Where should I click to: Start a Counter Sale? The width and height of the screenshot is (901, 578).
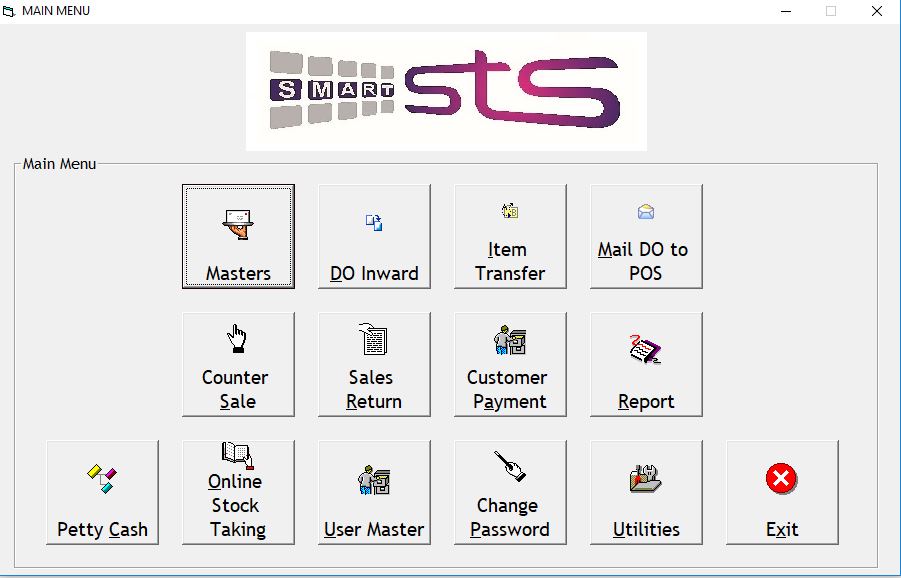click(238, 364)
